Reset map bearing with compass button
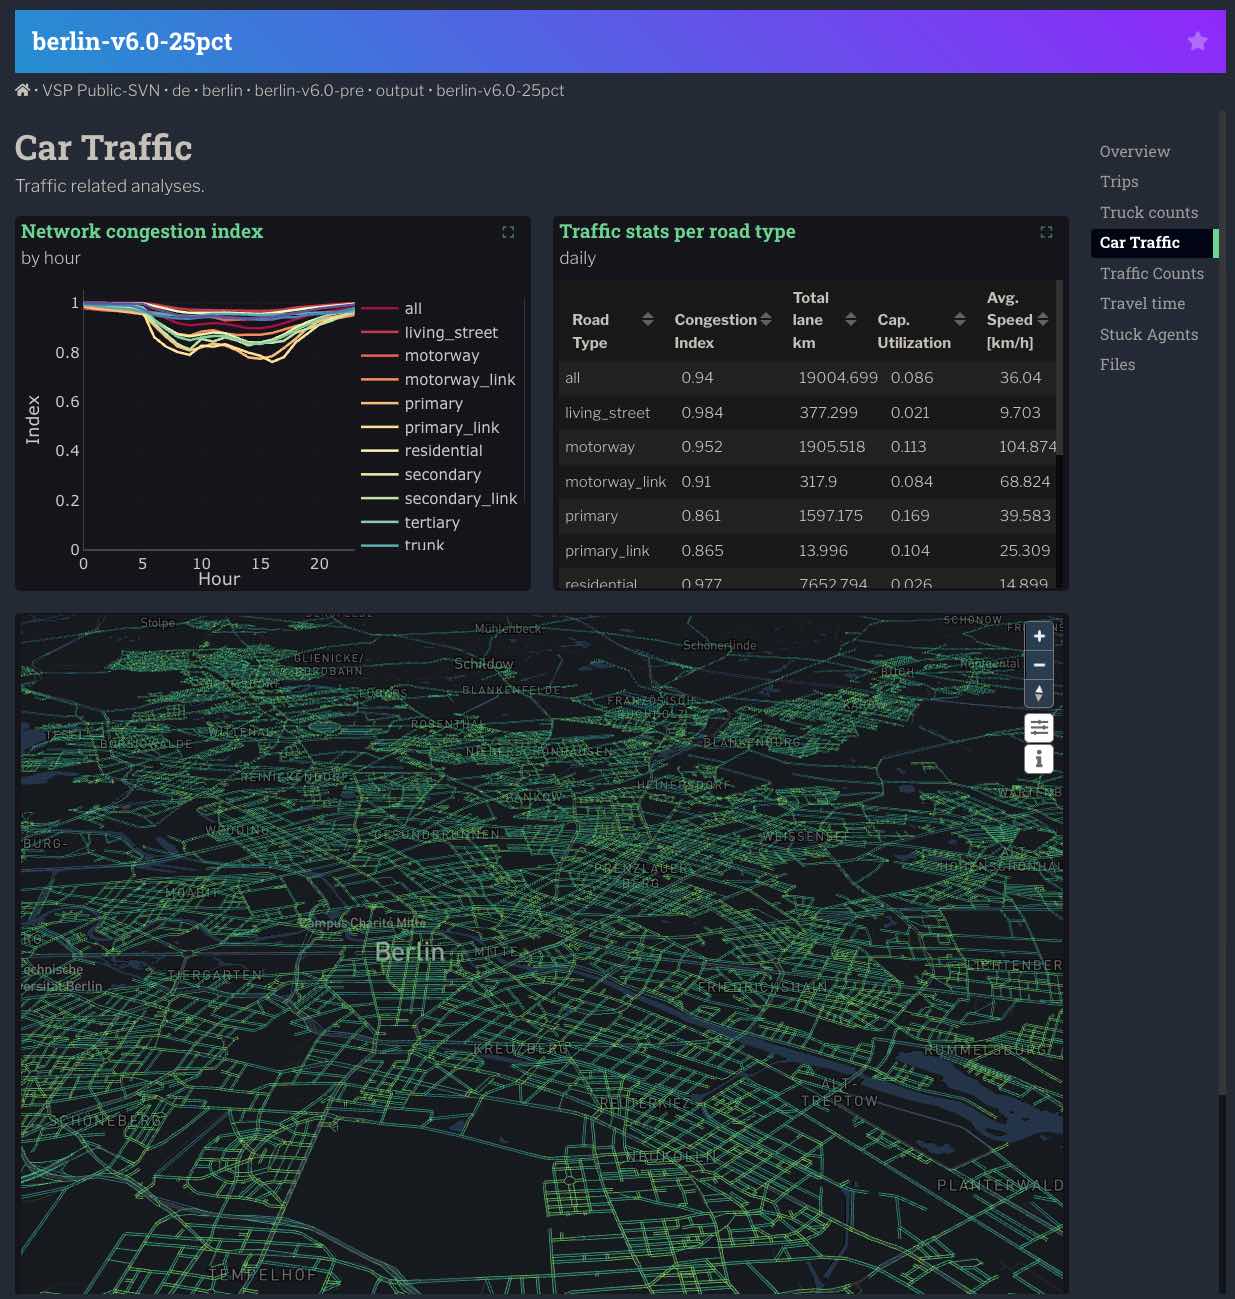Screen dimensions: 1235x1299 [1039, 693]
